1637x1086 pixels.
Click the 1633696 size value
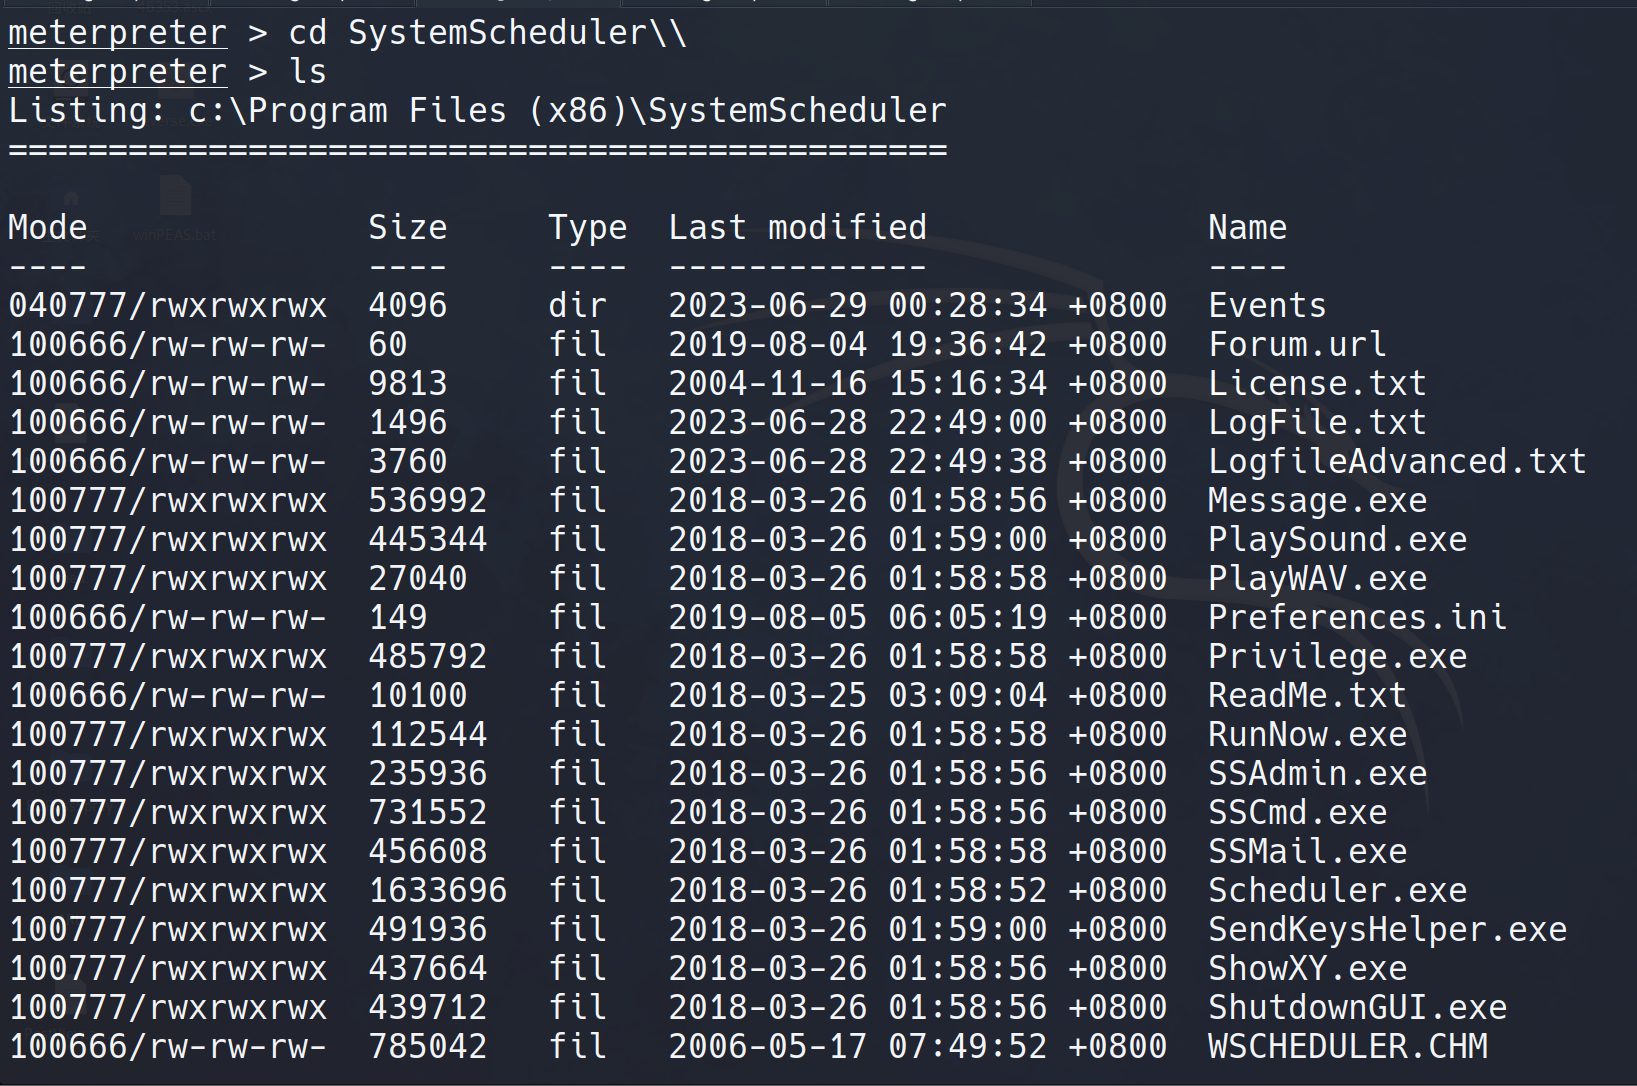click(437, 890)
